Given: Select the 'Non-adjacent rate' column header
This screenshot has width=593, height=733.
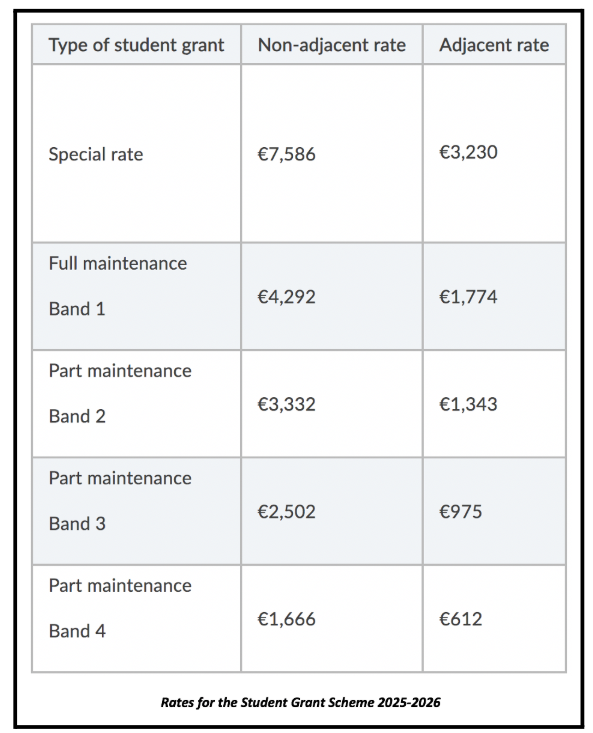Looking at the screenshot, I should pos(331,45).
